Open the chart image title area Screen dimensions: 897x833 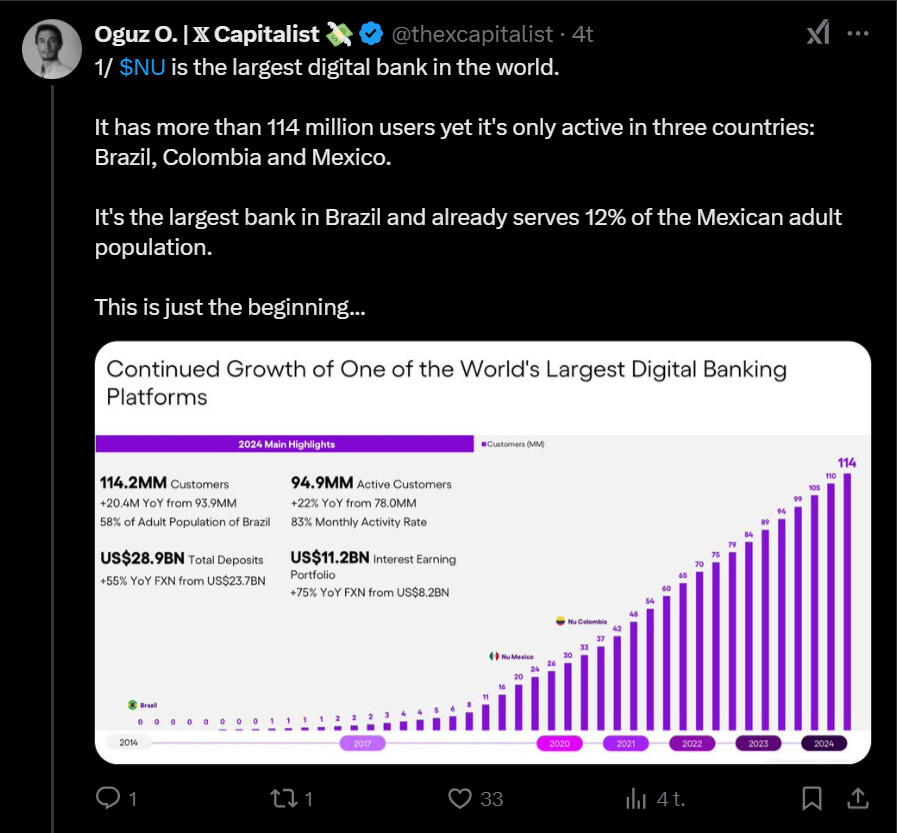447,382
